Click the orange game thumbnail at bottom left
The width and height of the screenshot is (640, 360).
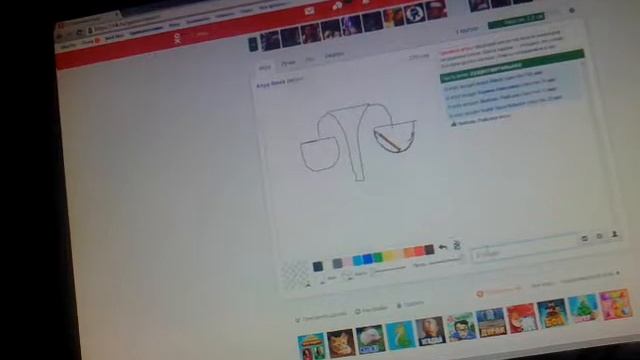click(311, 346)
